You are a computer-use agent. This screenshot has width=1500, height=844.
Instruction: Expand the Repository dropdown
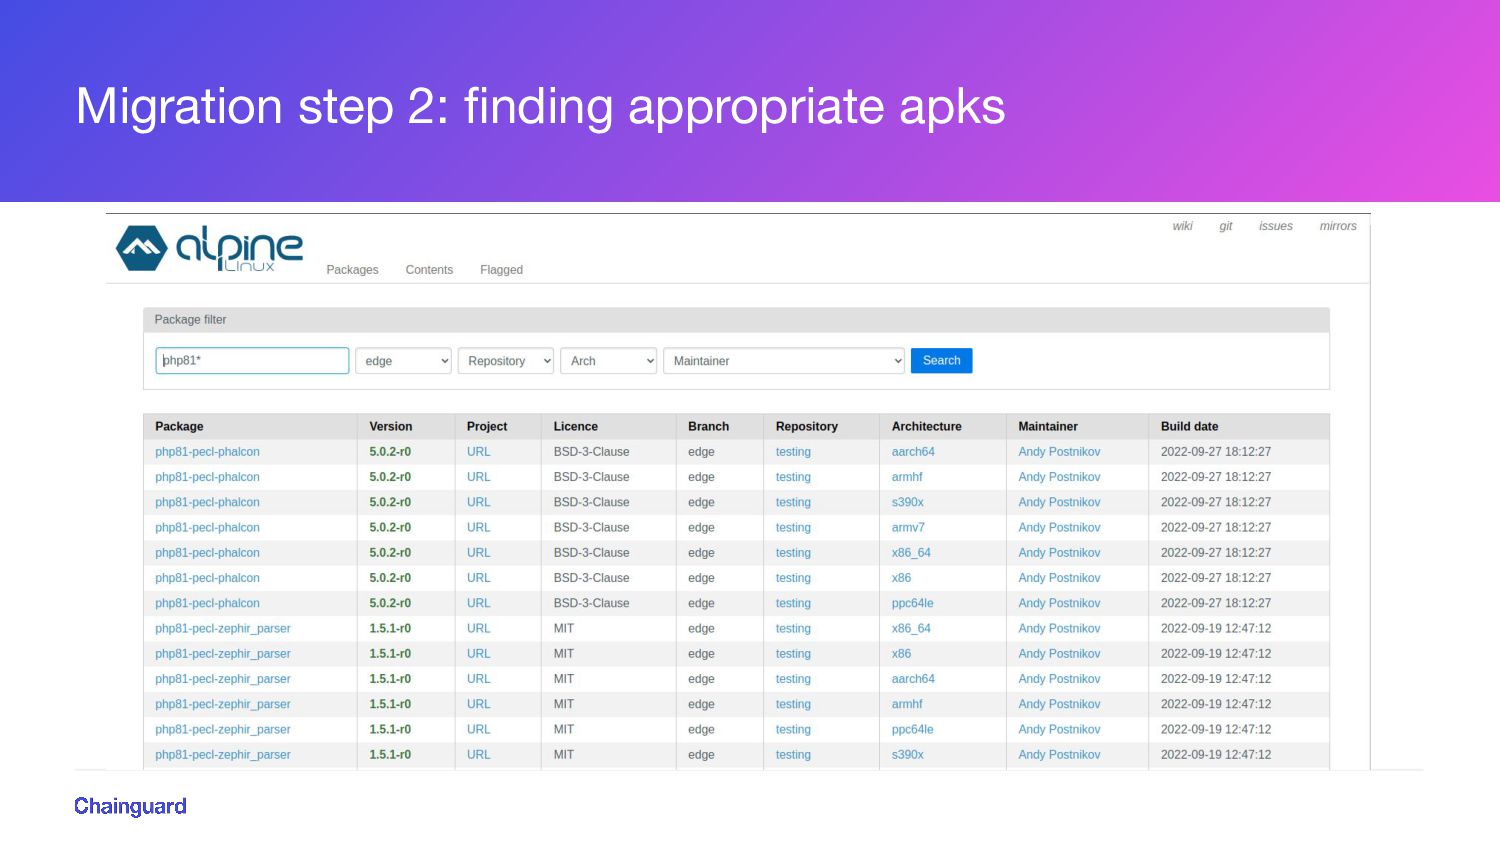[x=506, y=361]
